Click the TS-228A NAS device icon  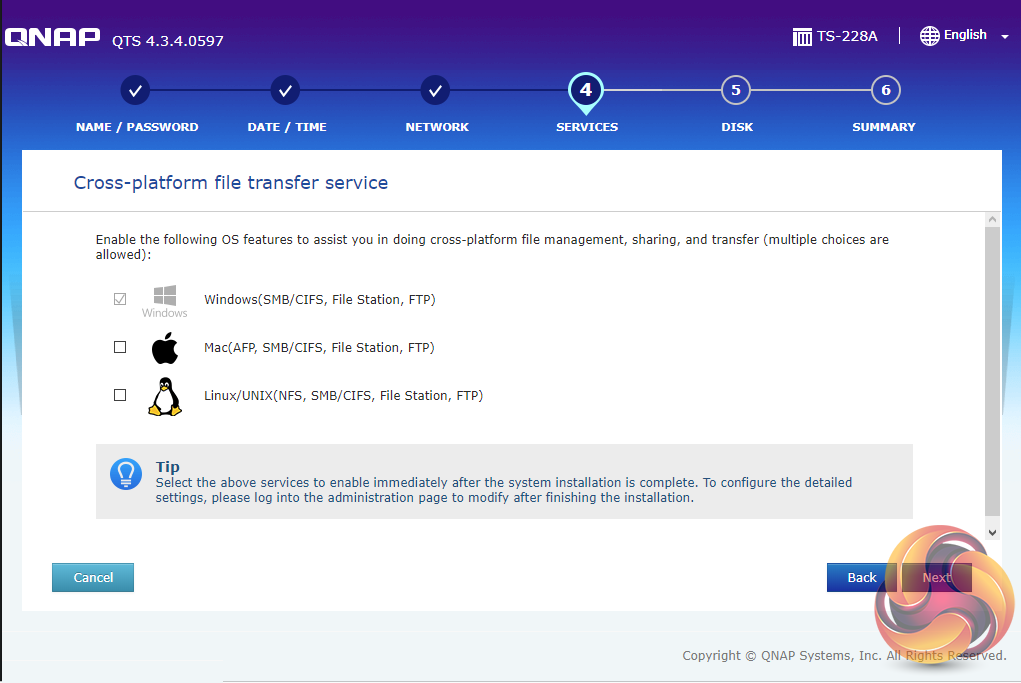coord(802,36)
